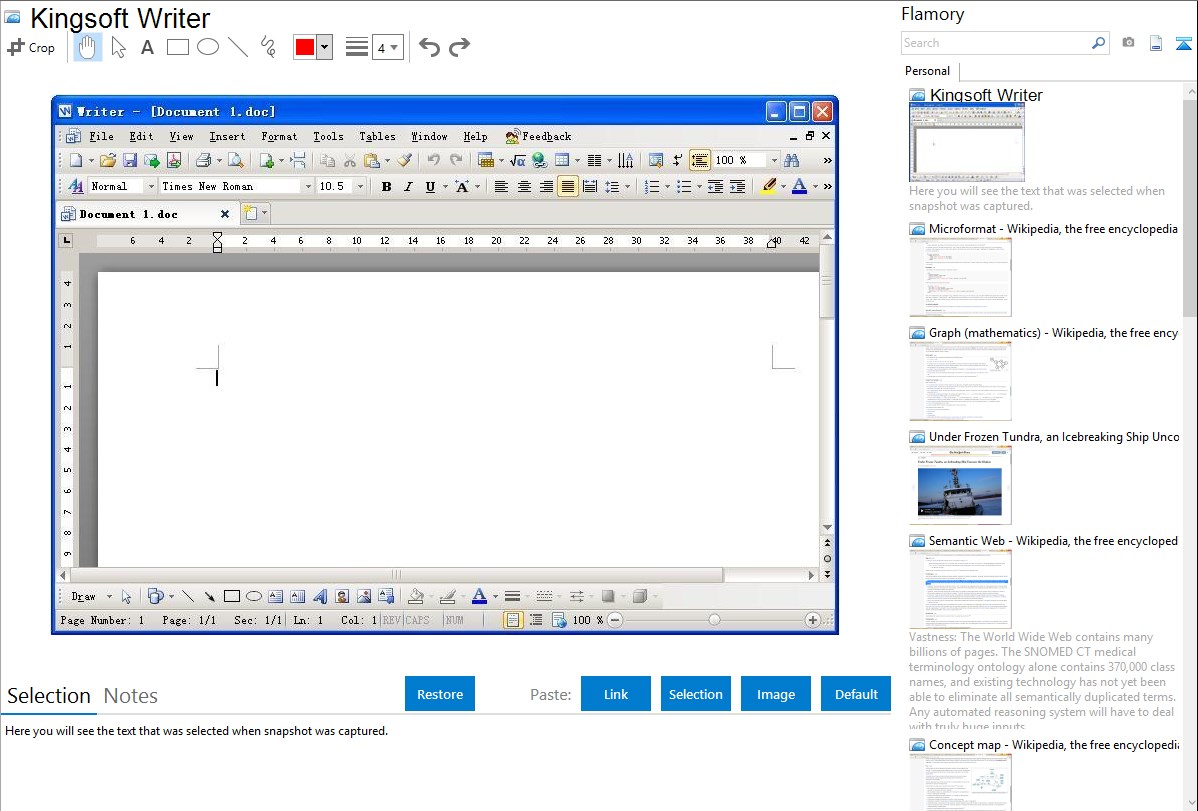Screen dimensions: 1198x811
Task: Activate the hand pan tool
Action: (x=88, y=47)
